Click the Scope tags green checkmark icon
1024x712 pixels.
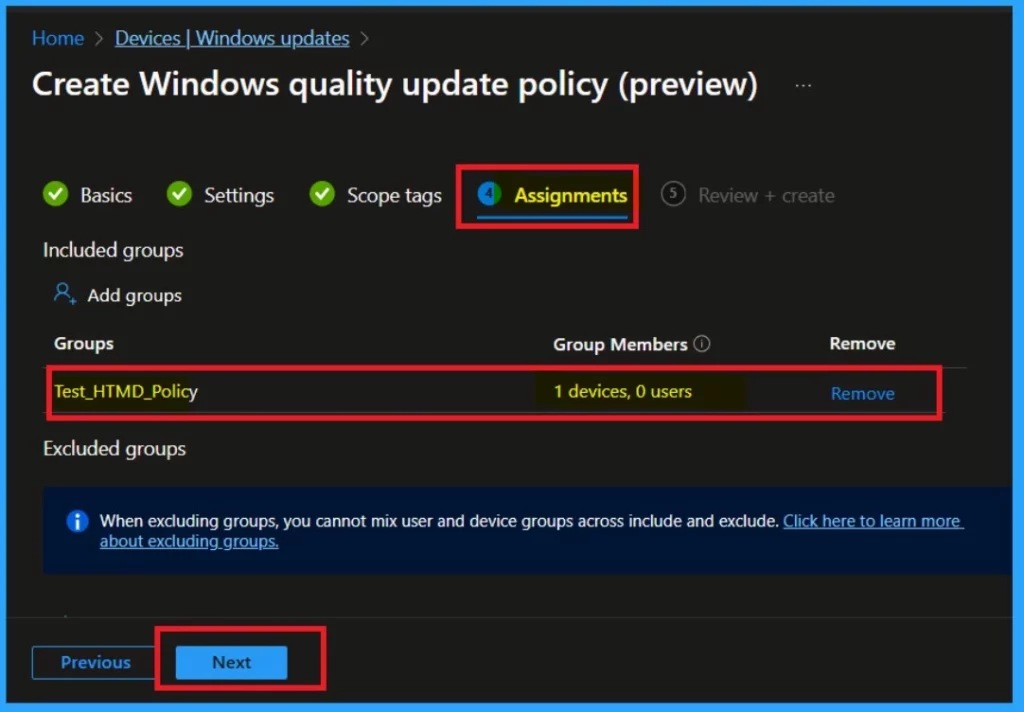click(x=322, y=194)
